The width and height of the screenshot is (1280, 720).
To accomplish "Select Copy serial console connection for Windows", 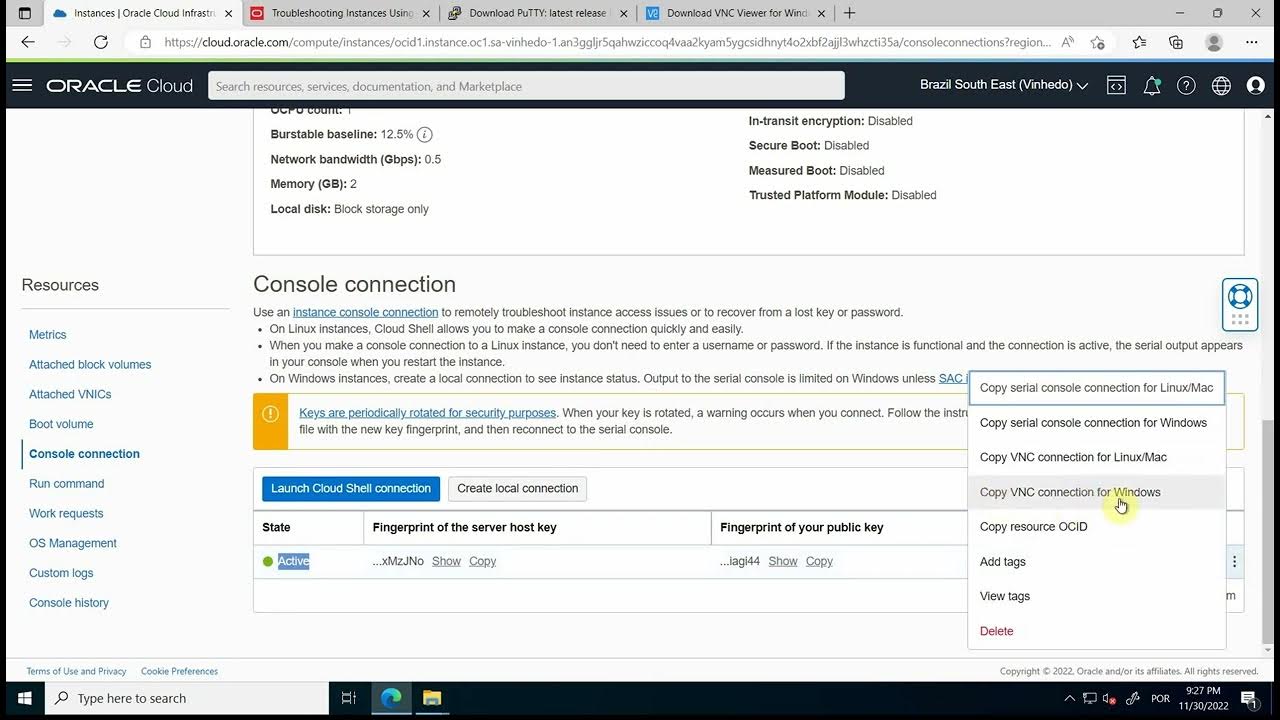I will [1097, 423].
